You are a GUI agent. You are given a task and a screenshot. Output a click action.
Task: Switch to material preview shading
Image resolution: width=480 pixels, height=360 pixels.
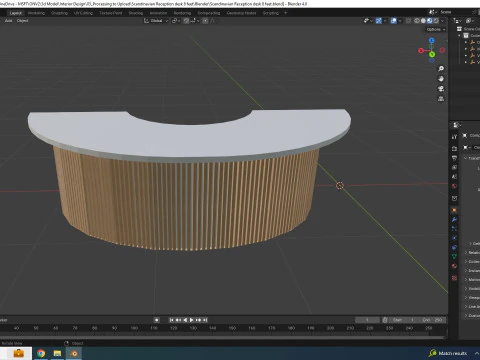tap(430, 21)
